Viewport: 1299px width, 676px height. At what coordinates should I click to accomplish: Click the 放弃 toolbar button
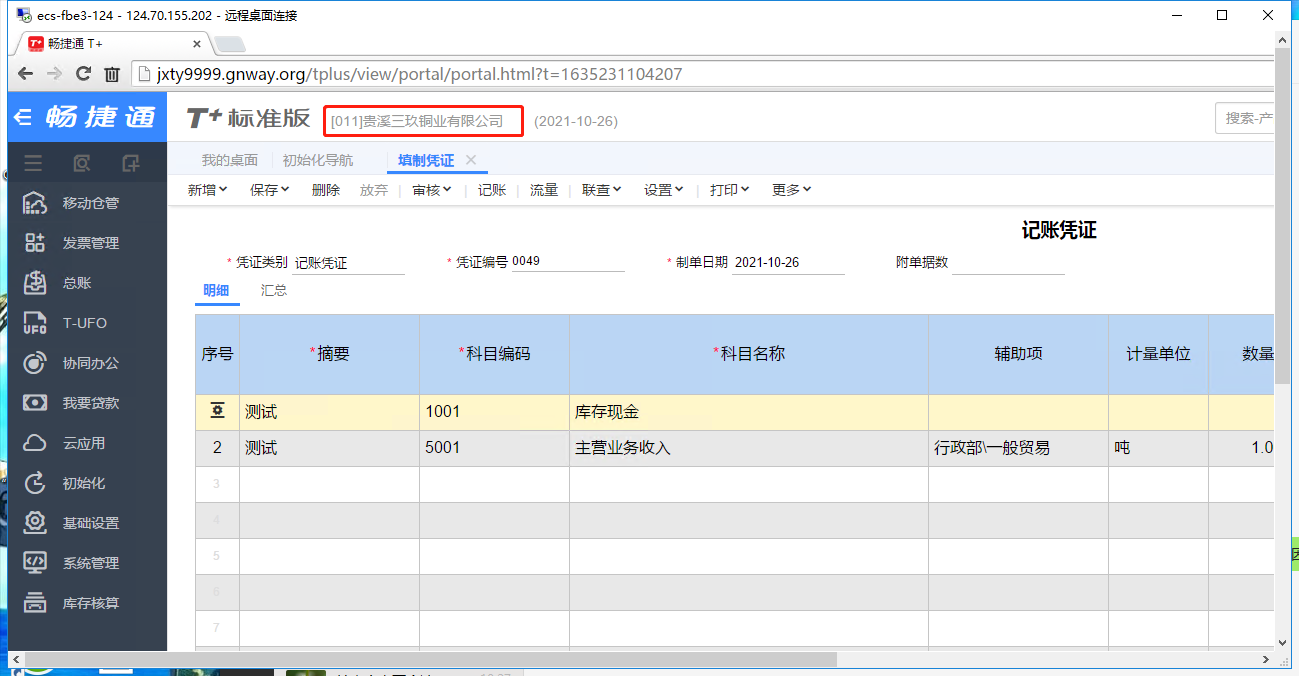point(374,190)
